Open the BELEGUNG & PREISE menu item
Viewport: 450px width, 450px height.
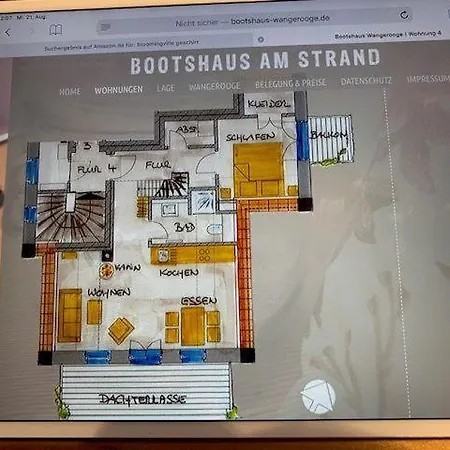coord(291,83)
